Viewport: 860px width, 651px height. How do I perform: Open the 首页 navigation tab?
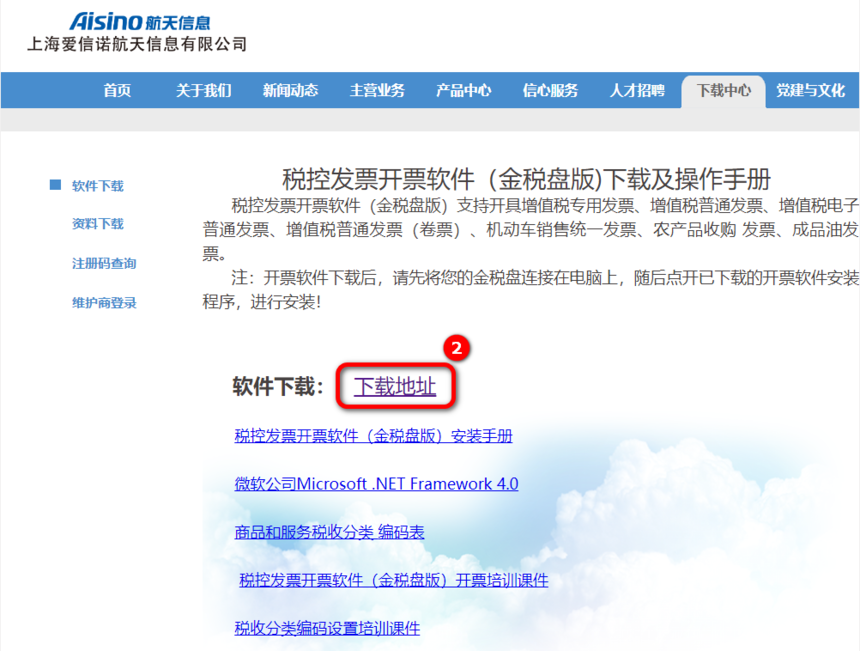click(117, 90)
